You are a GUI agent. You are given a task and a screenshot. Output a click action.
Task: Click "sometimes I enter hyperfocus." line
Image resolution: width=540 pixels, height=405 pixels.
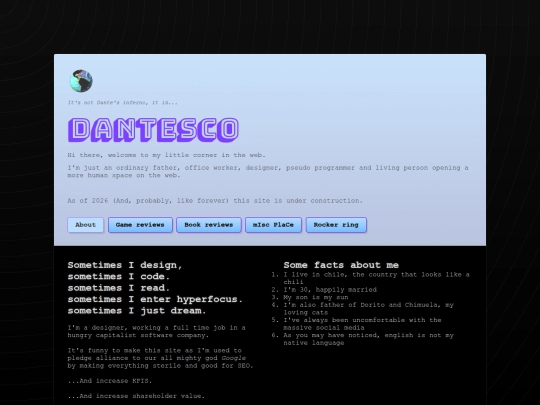(x=155, y=299)
